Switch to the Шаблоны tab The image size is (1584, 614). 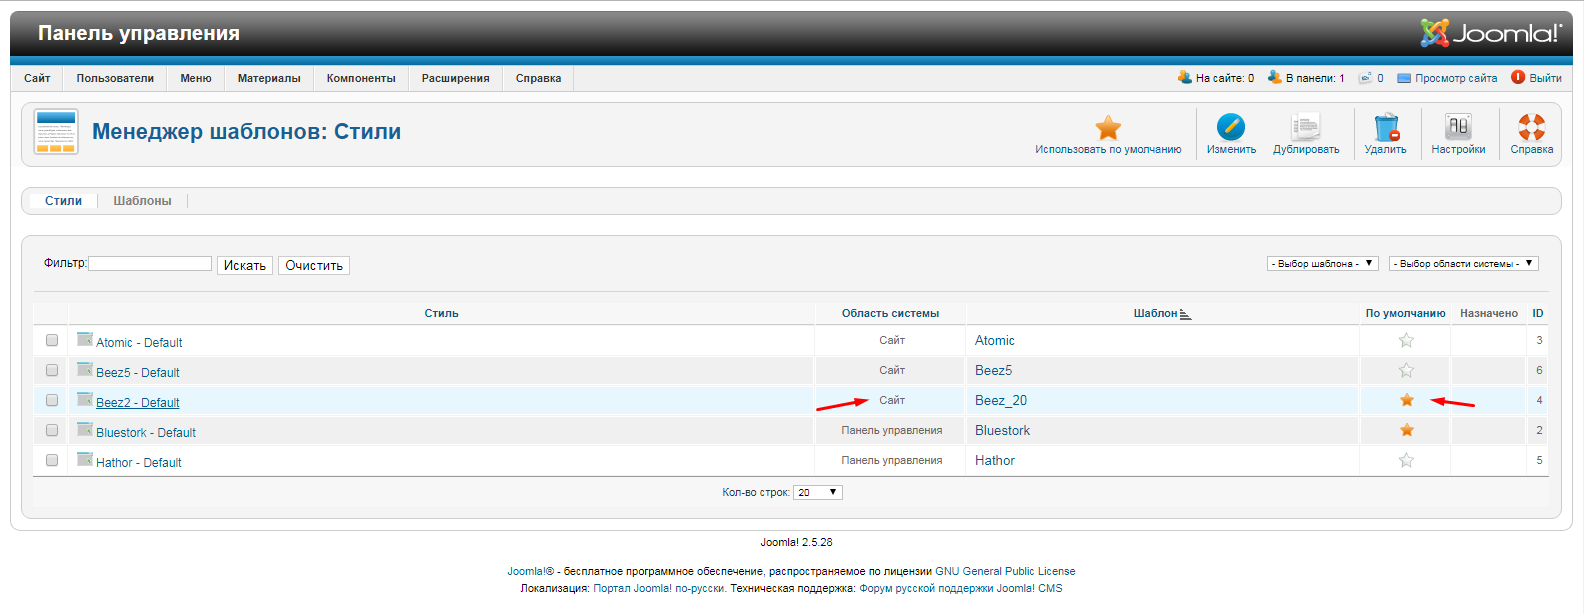[x=142, y=201]
